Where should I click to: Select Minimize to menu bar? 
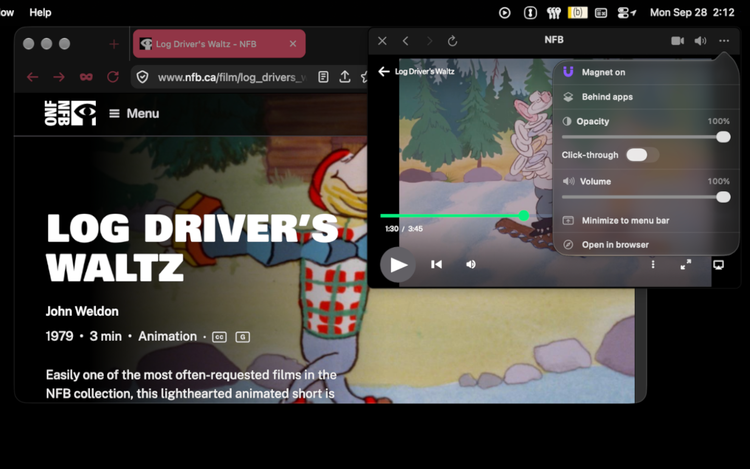pos(646,220)
